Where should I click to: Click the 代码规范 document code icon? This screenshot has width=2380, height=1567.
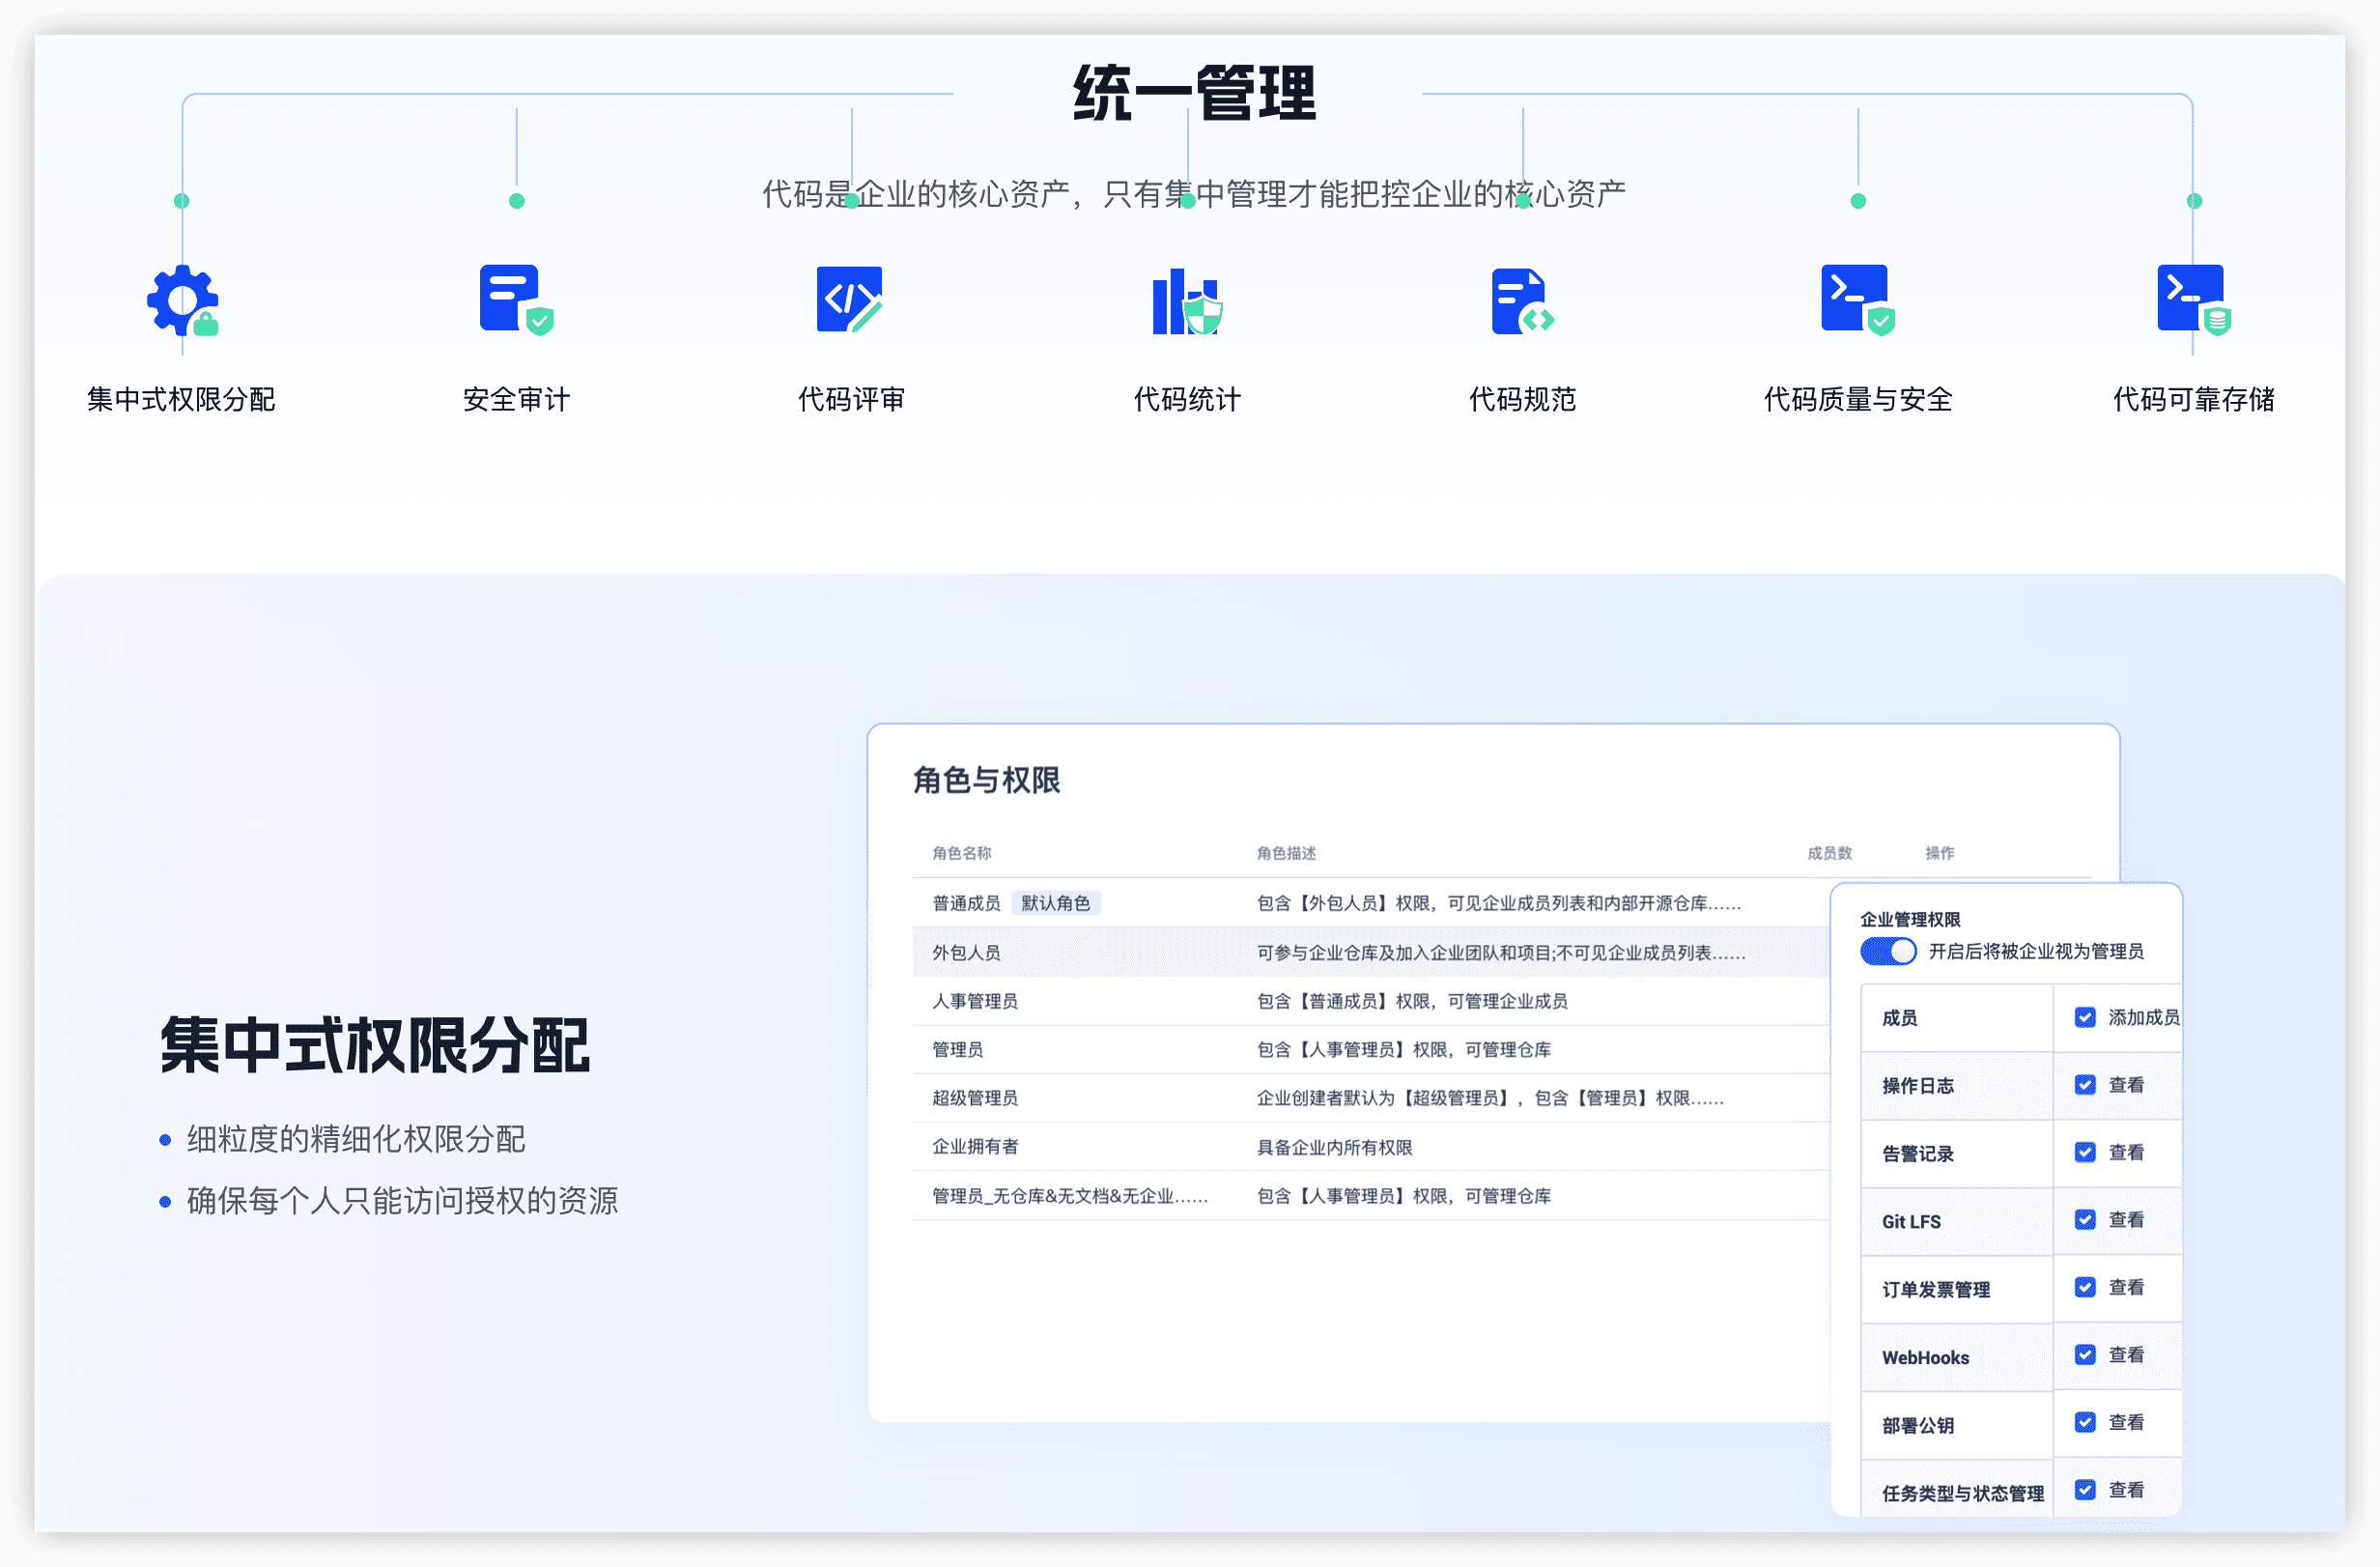point(1521,300)
